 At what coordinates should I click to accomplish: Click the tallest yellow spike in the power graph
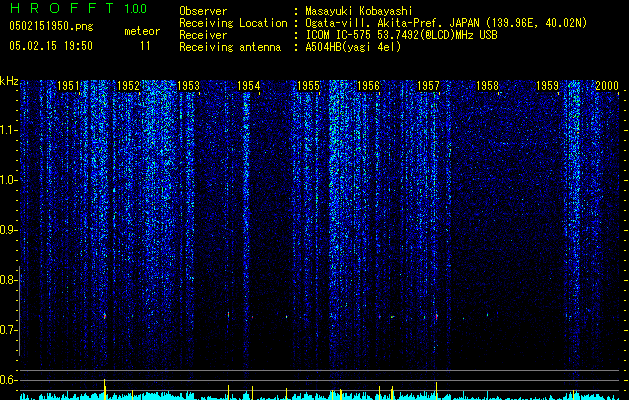click(105, 389)
